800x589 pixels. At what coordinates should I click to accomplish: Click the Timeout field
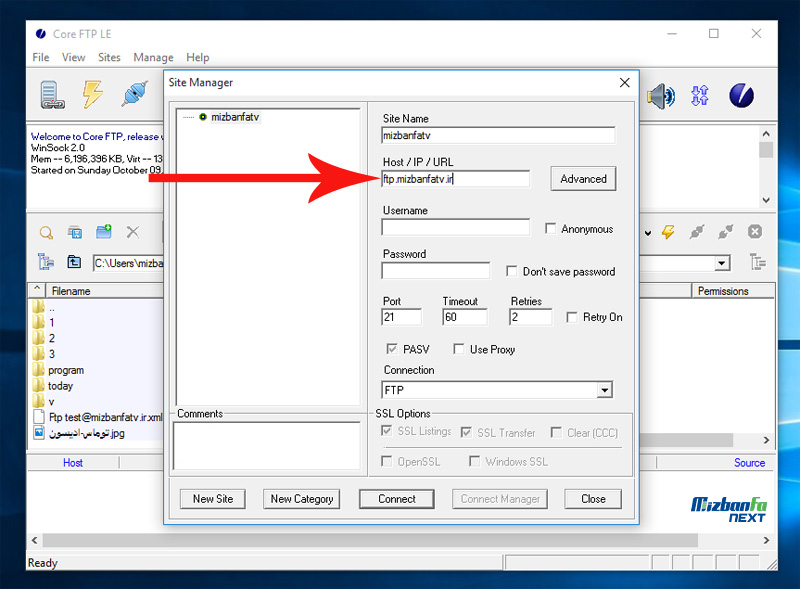(465, 317)
